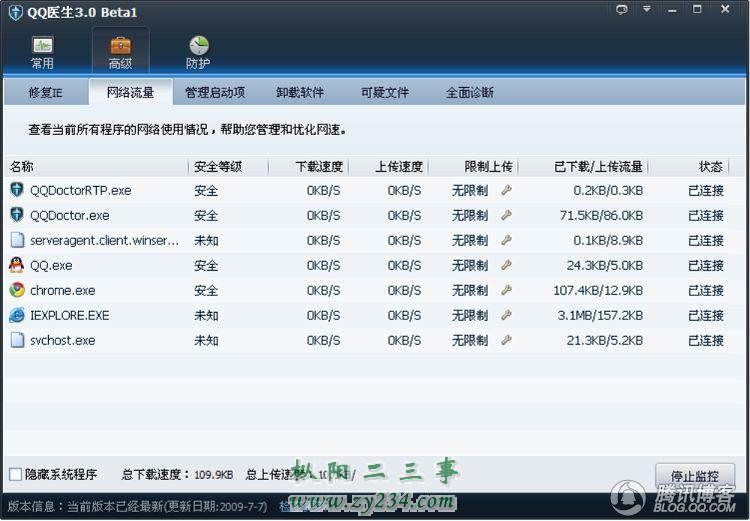Image resolution: width=750 pixels, height=521 pixels.
Task: Click the 107.4KB/12.9KB traffic value
Action: [x=598, y=290]
